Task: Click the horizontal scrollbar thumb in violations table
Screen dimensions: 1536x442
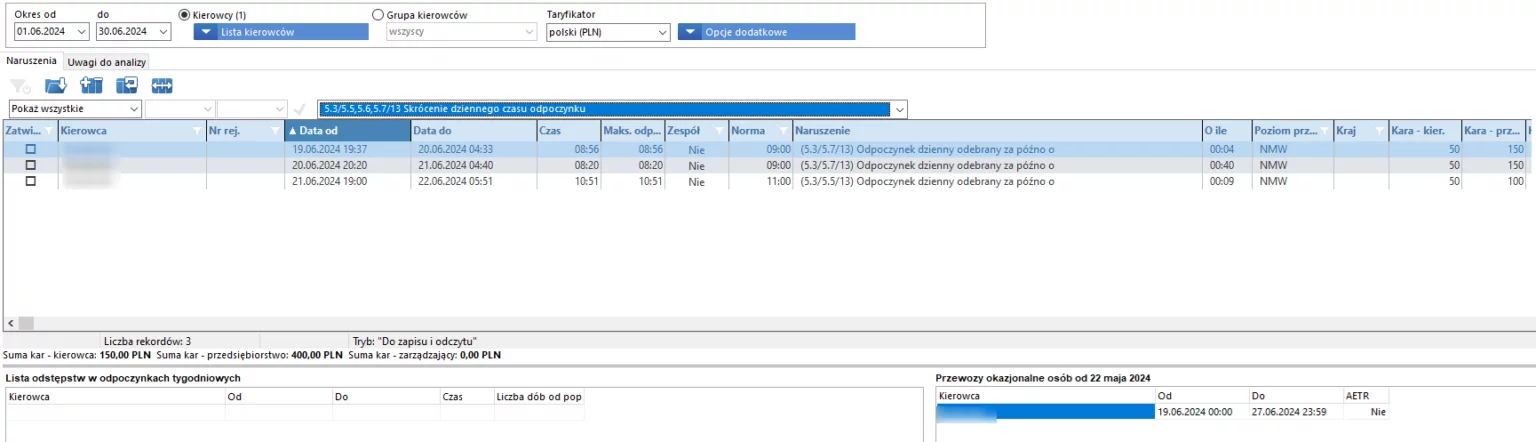Action: click(x=26, y=323)
